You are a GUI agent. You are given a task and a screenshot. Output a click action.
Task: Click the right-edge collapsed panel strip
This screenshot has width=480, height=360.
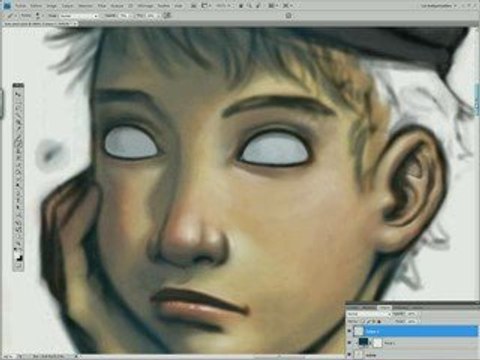coord(477,100)
